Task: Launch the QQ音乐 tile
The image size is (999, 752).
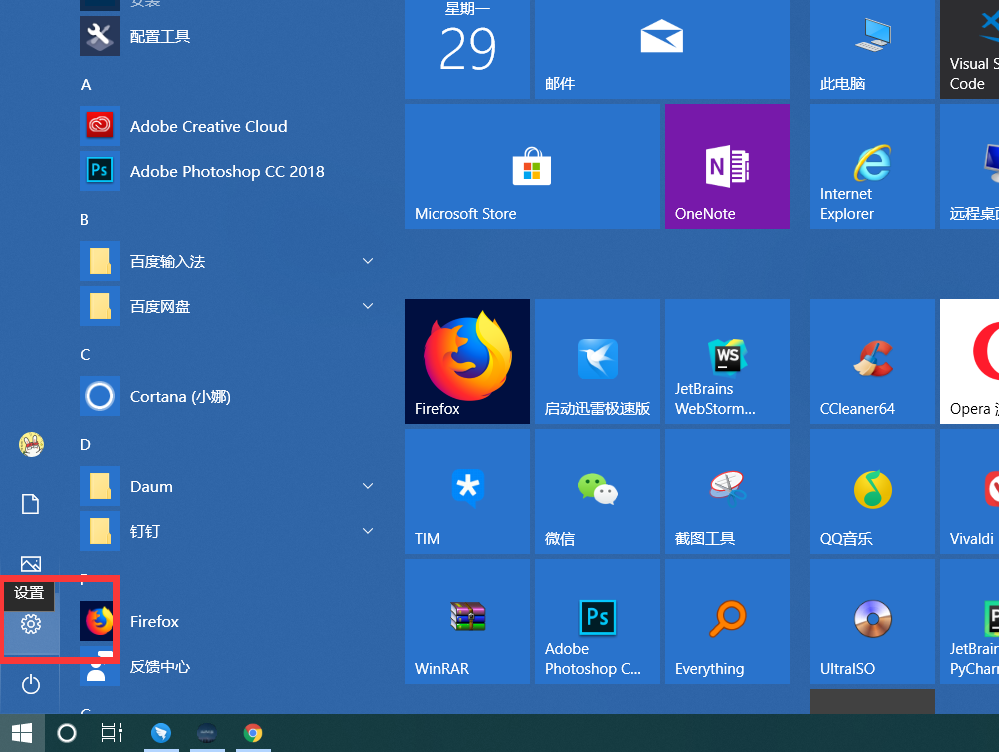Action: point(872,491)
